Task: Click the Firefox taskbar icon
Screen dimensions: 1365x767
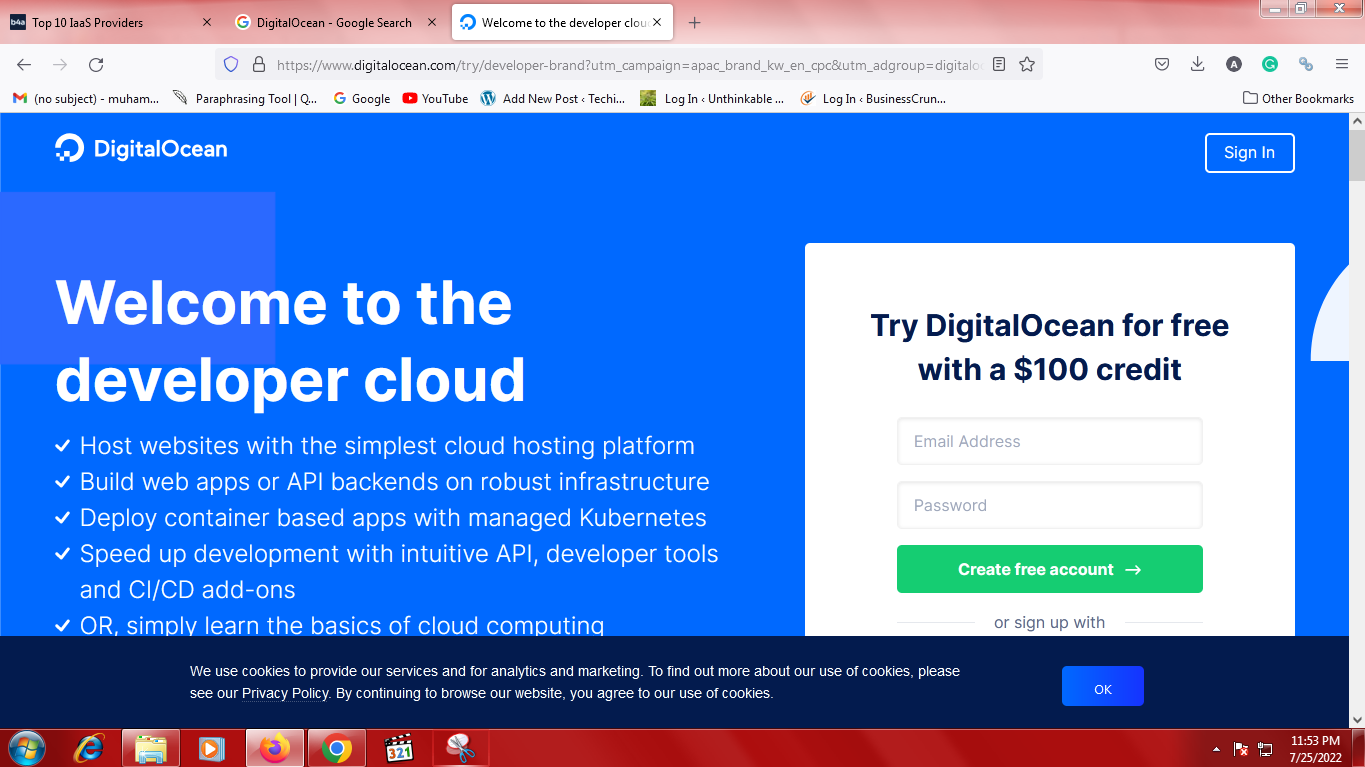Action: pos(274,748)
